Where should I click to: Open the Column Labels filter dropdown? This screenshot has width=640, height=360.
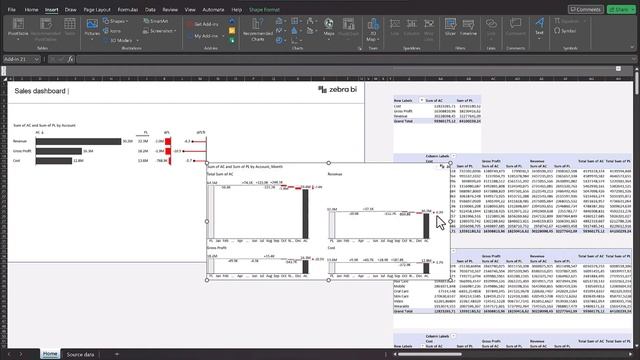click(x=453, y=156)
